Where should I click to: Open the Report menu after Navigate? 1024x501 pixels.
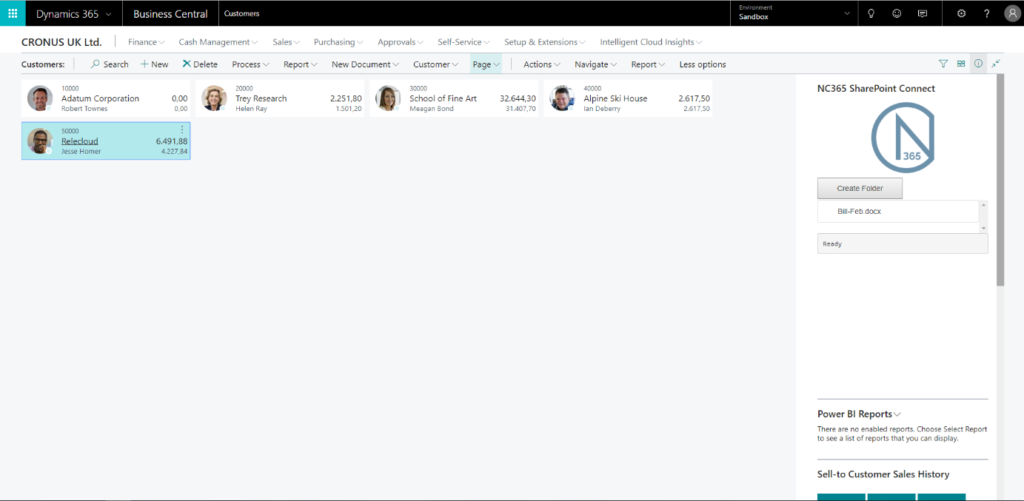648,64
